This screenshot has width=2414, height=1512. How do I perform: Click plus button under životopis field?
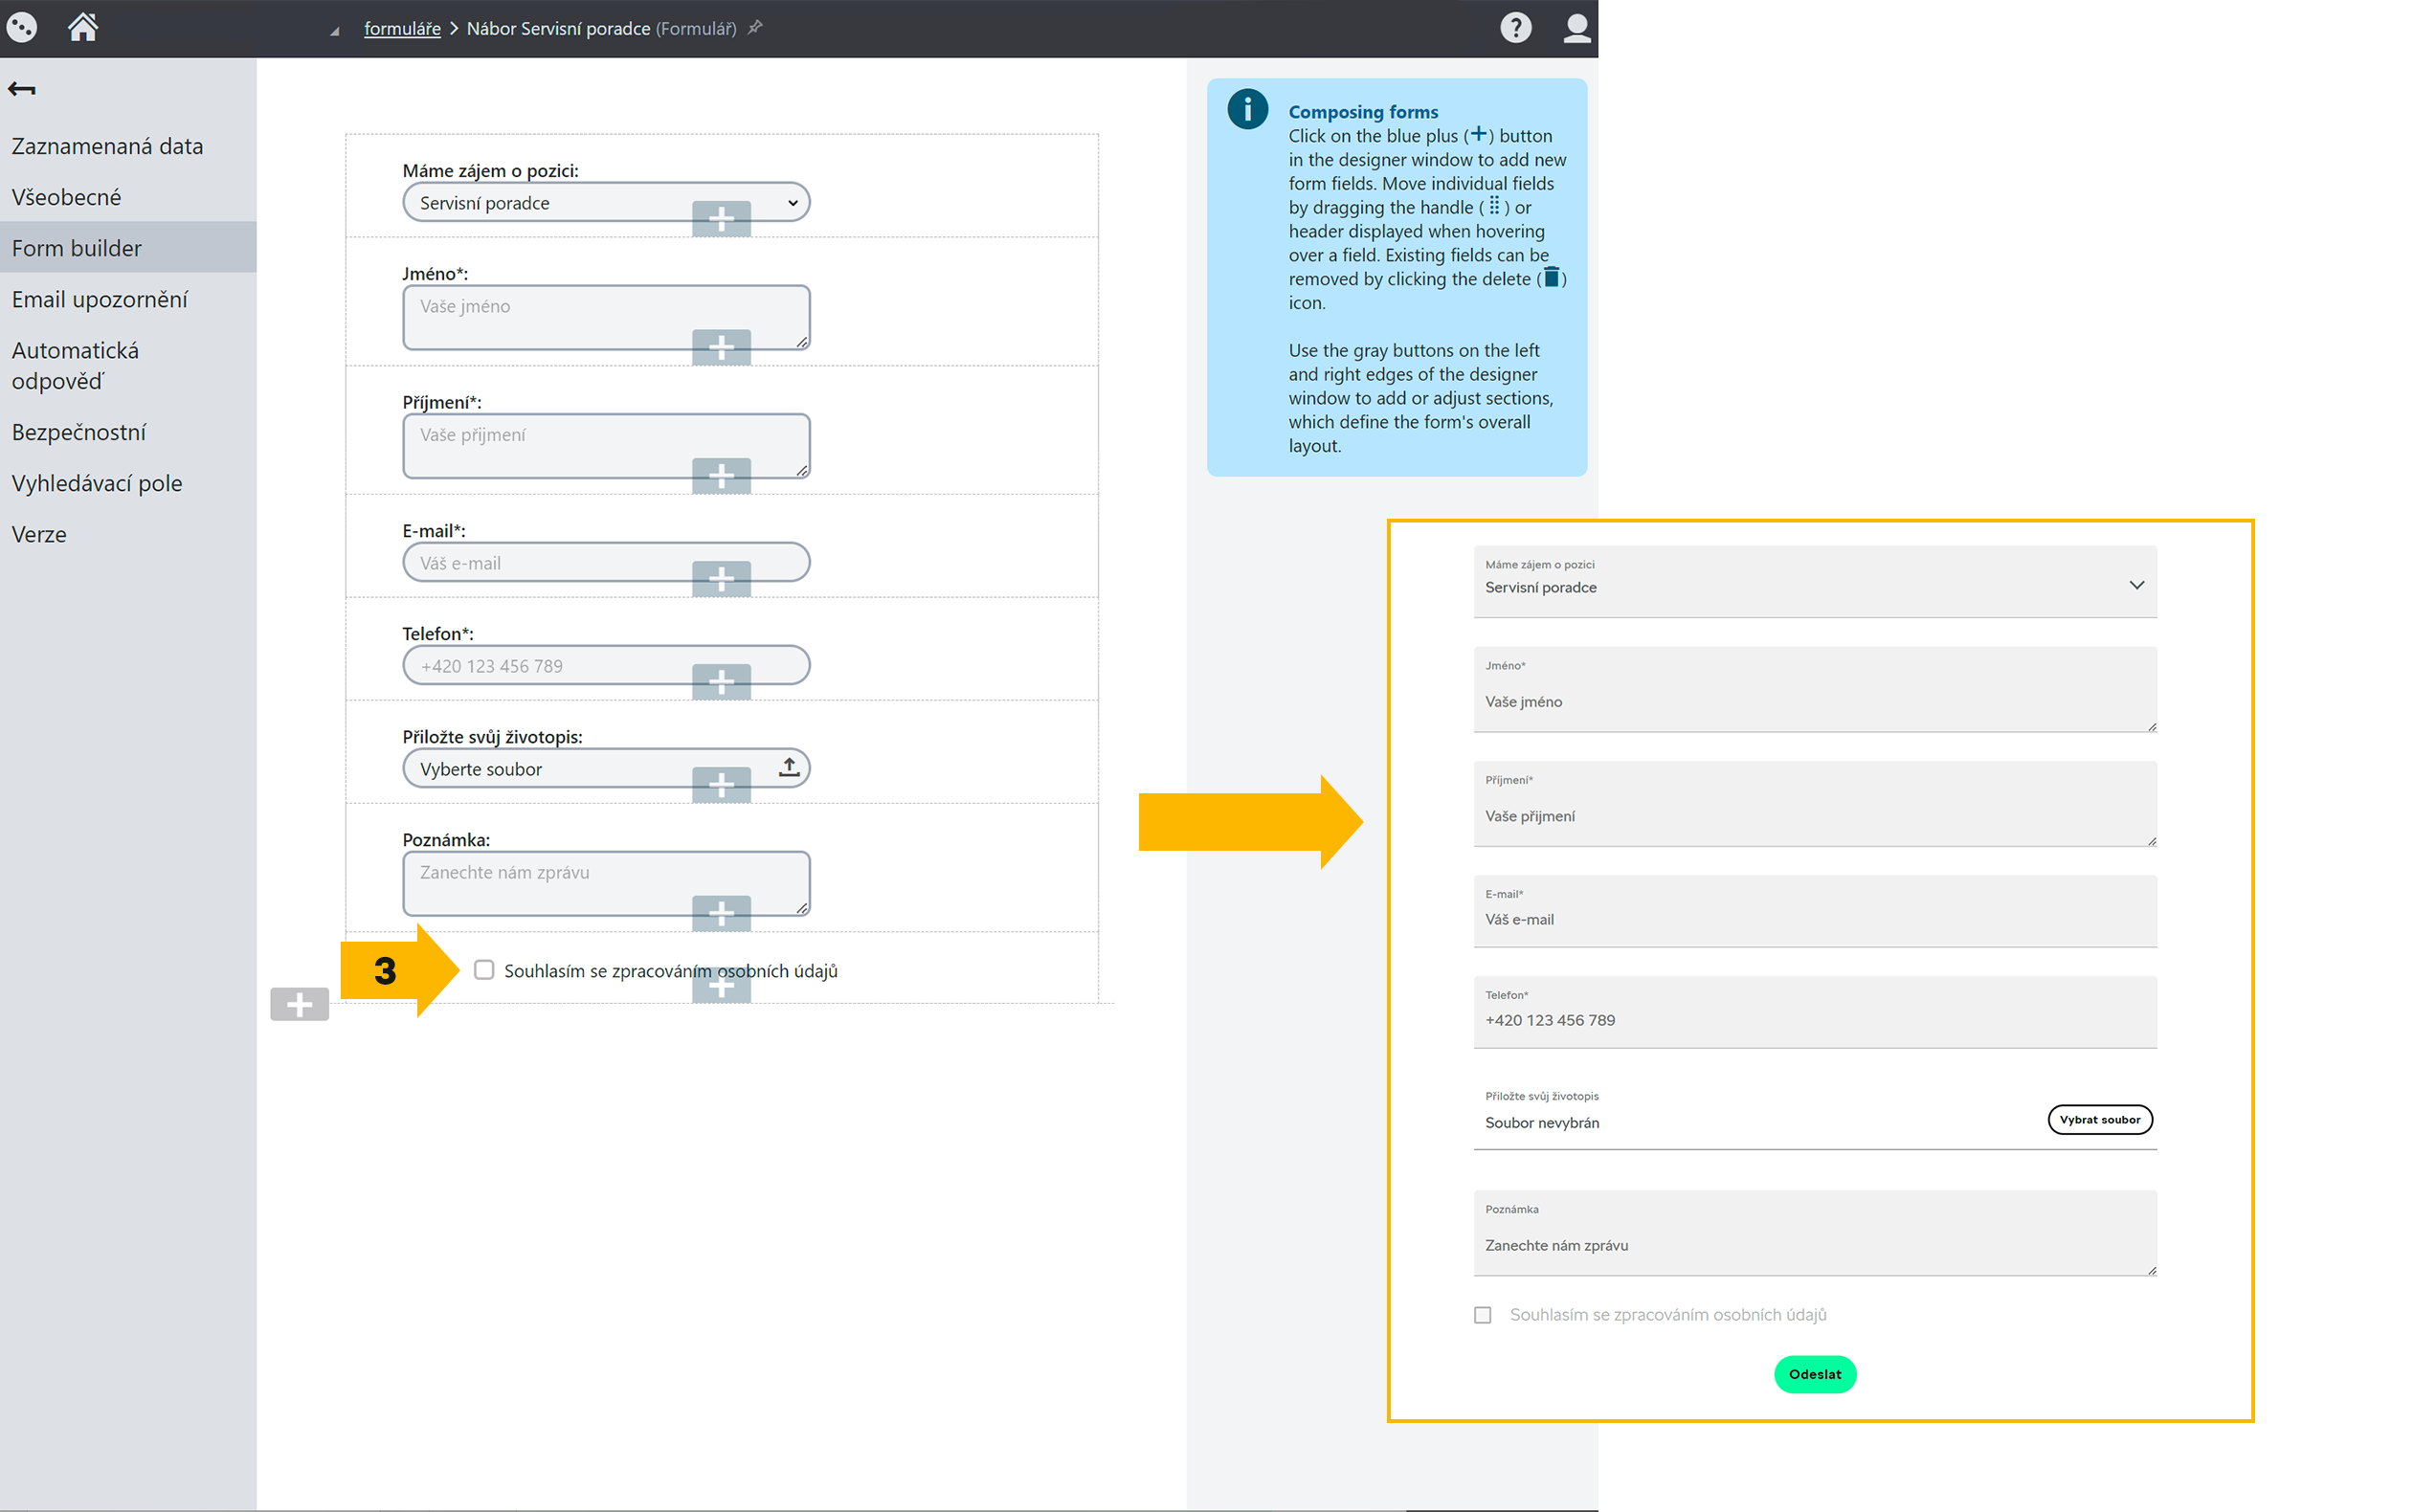tap(721, 785)
